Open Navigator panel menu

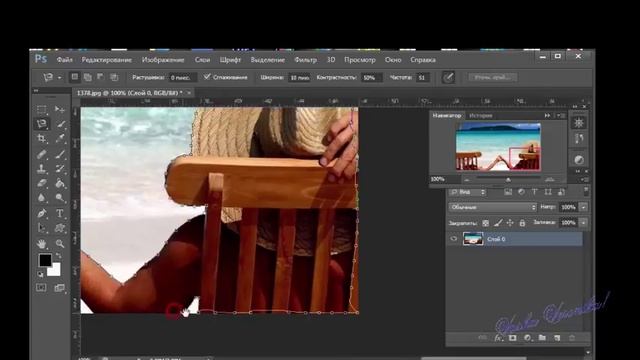[x=561, y=116]
